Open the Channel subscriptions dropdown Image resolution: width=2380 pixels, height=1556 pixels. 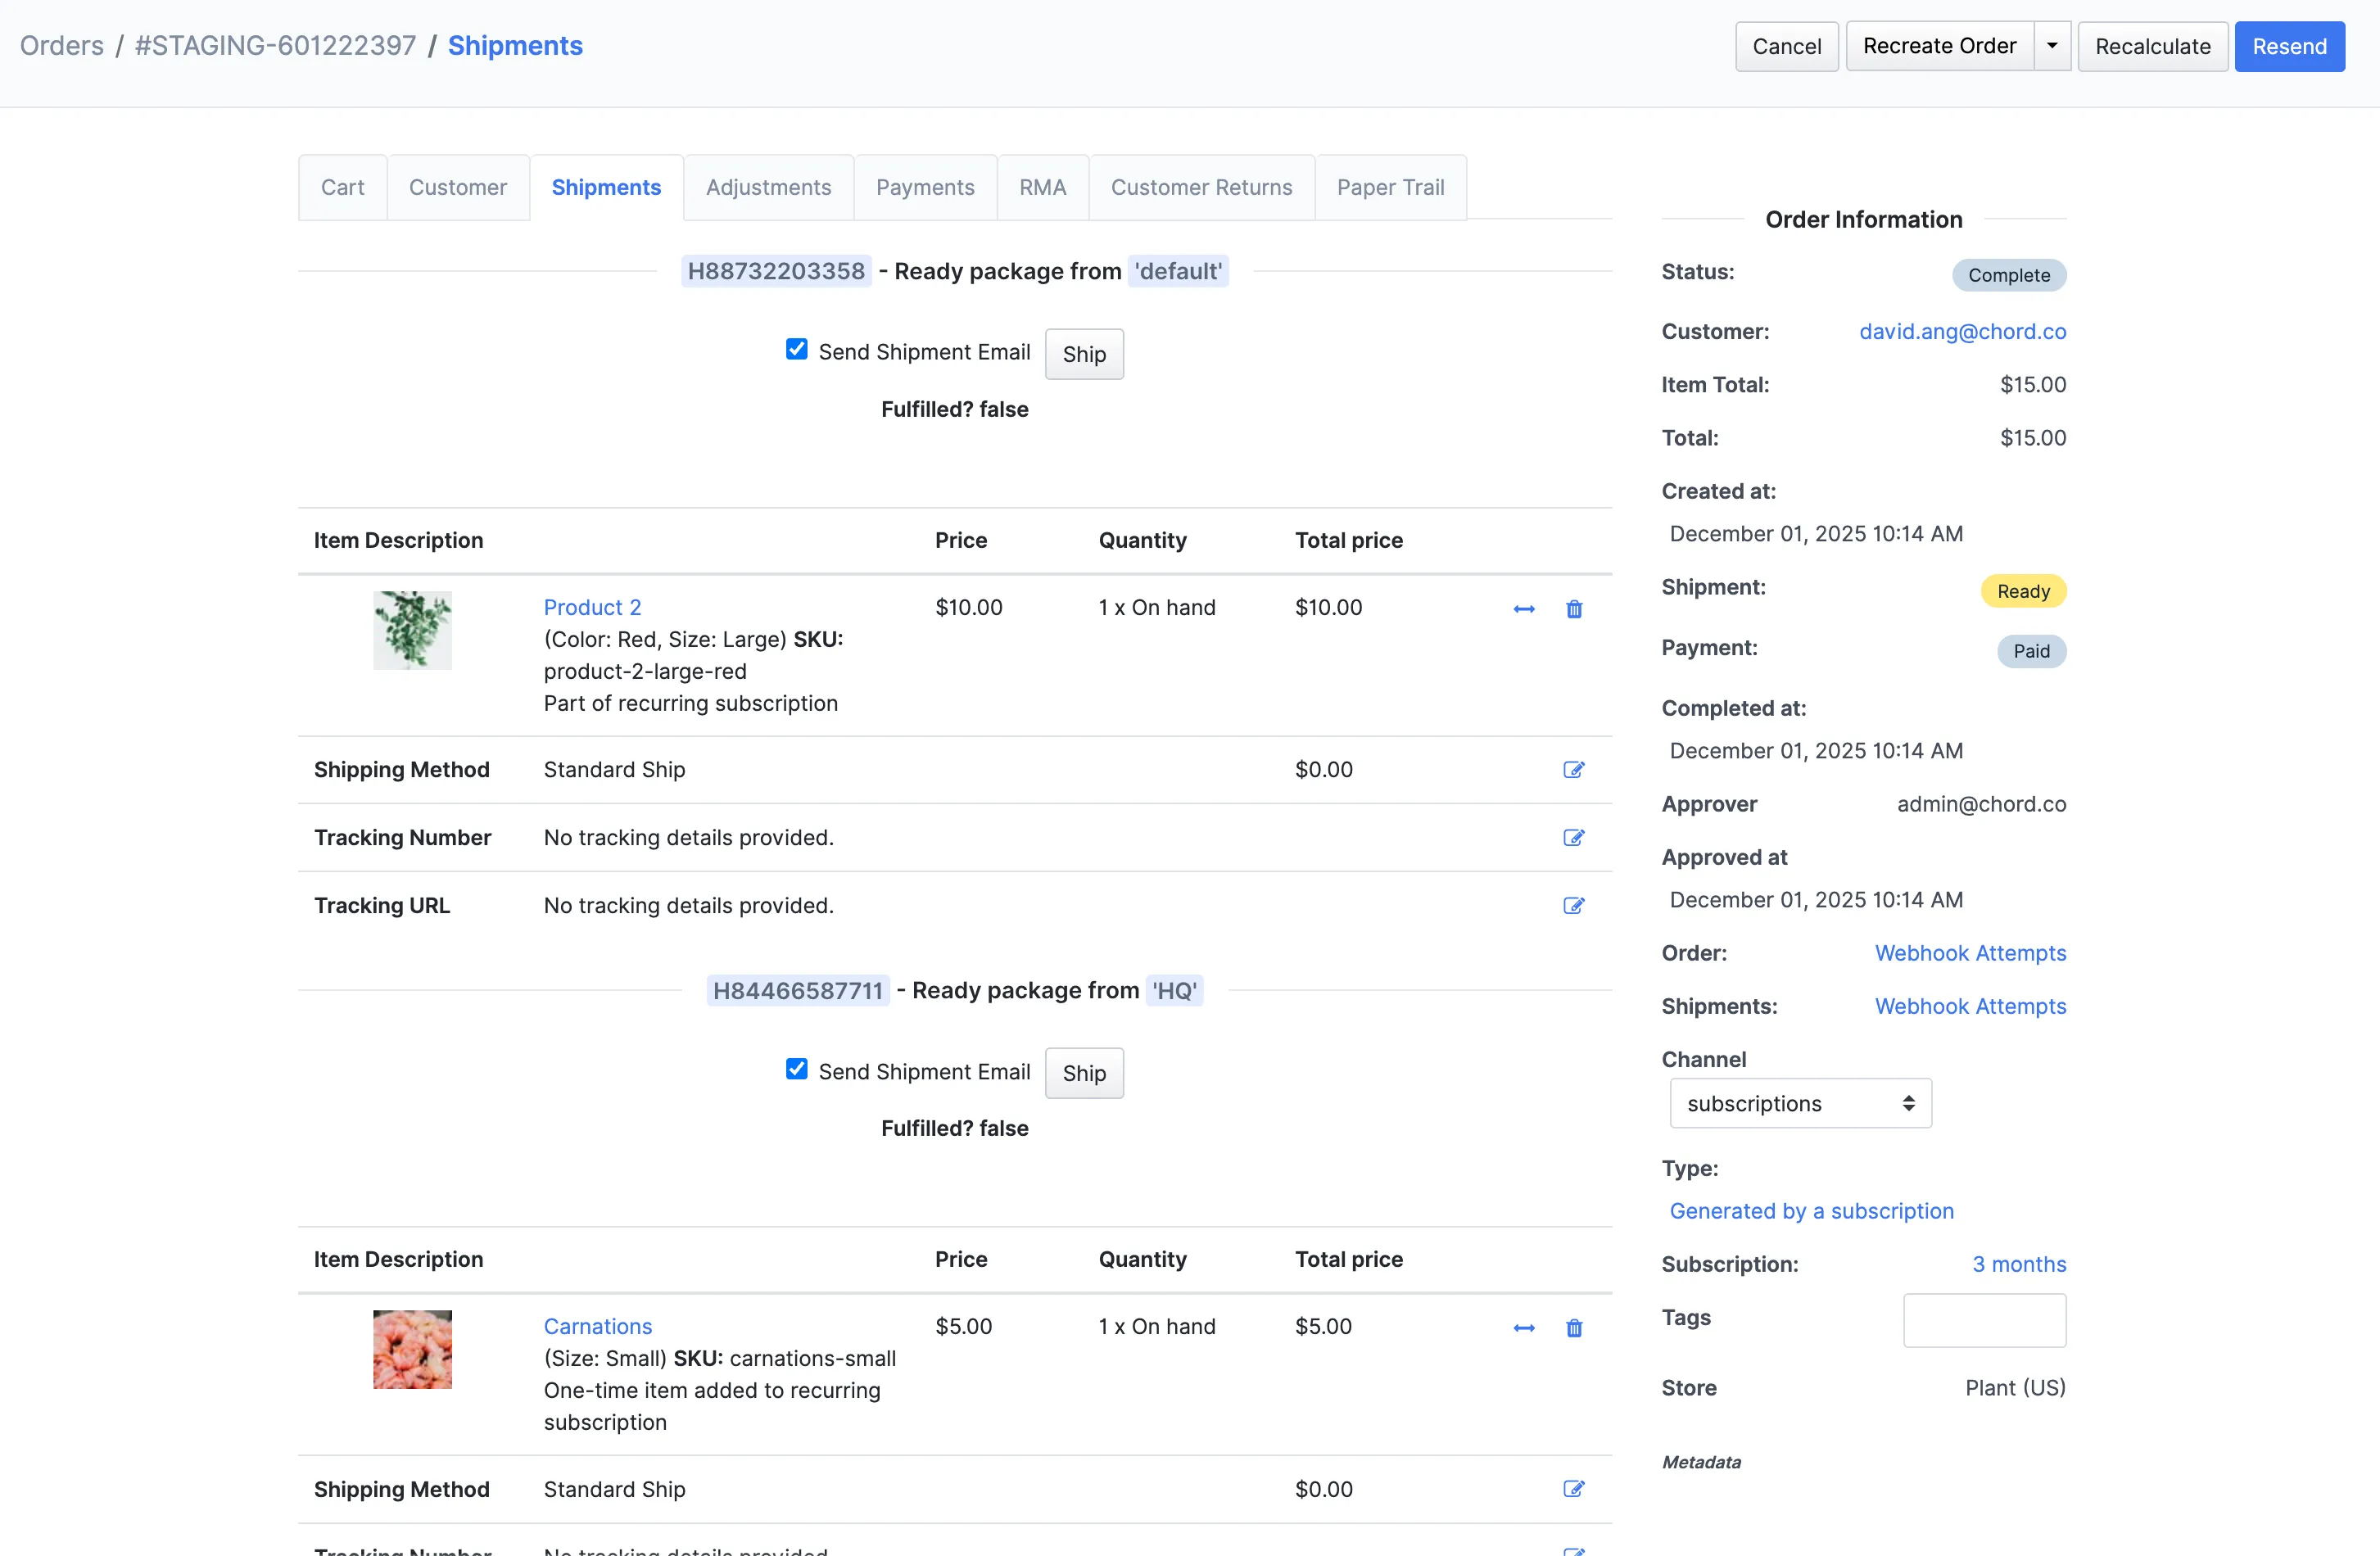click(x=1800, y=1103)
